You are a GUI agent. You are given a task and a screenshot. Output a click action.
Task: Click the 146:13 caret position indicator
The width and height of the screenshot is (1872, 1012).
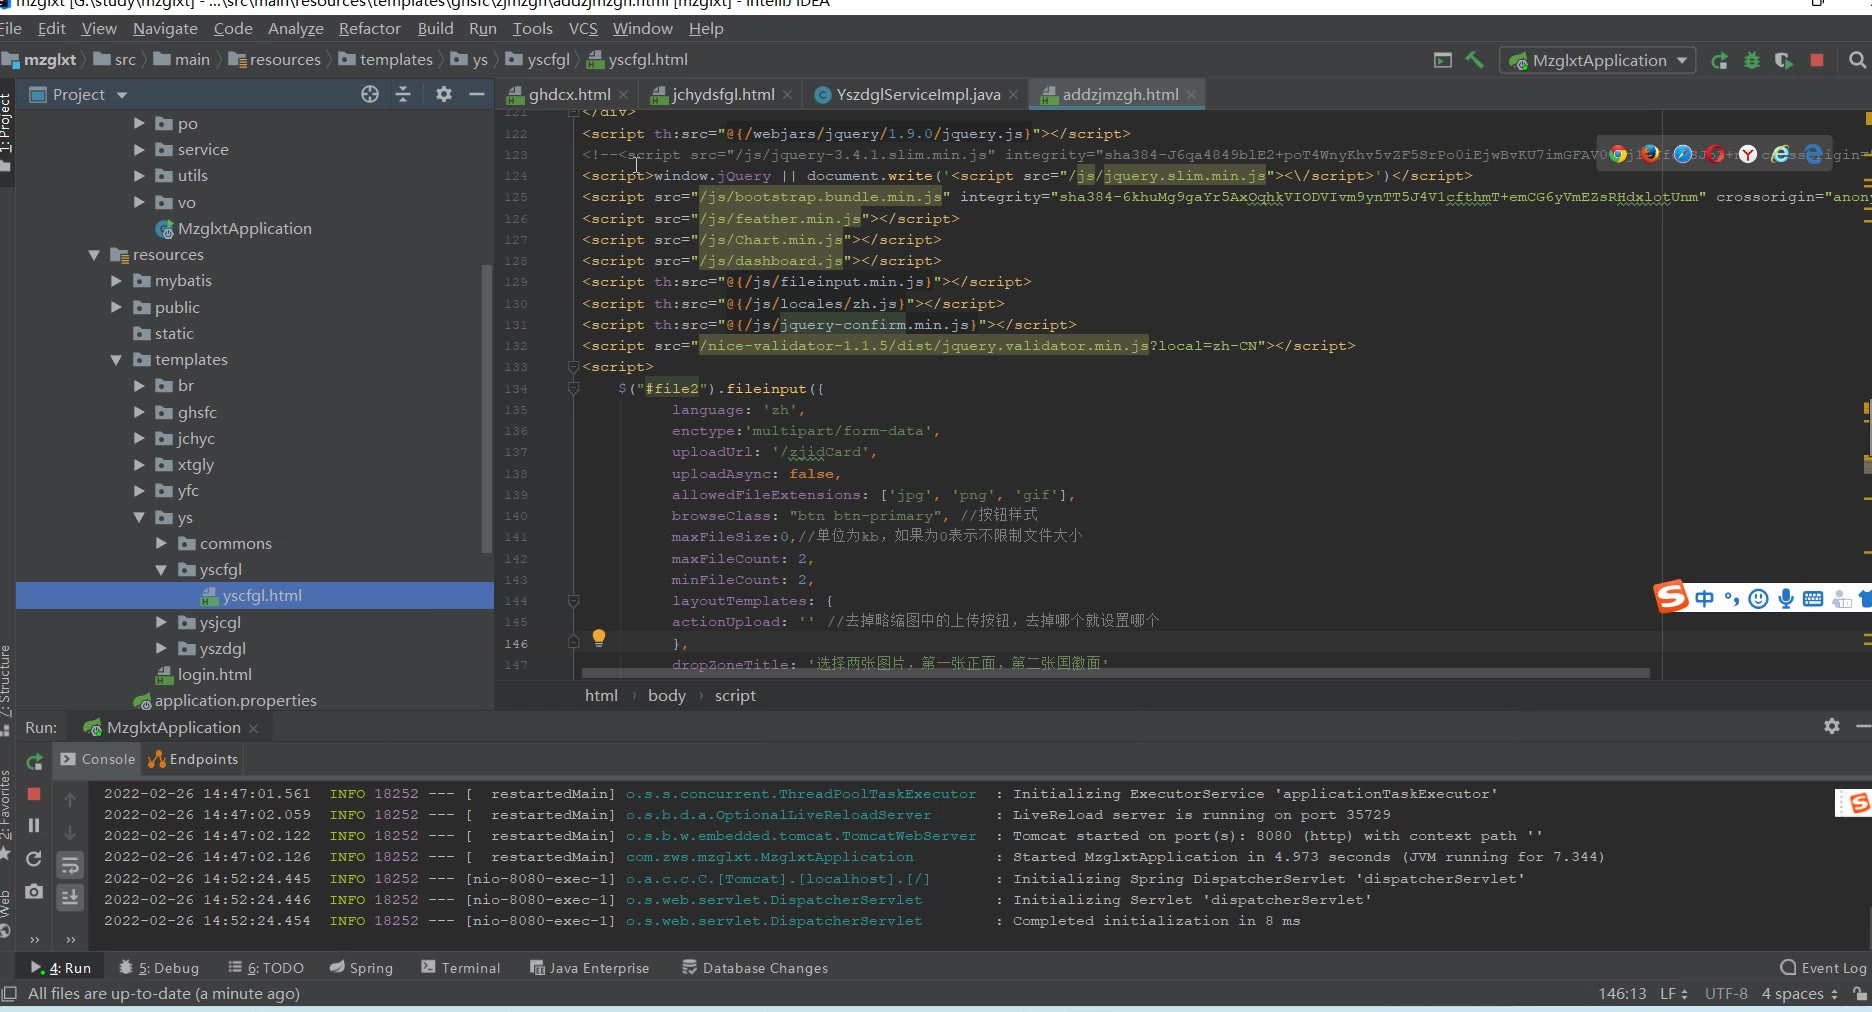click(x=1622, y=993)
